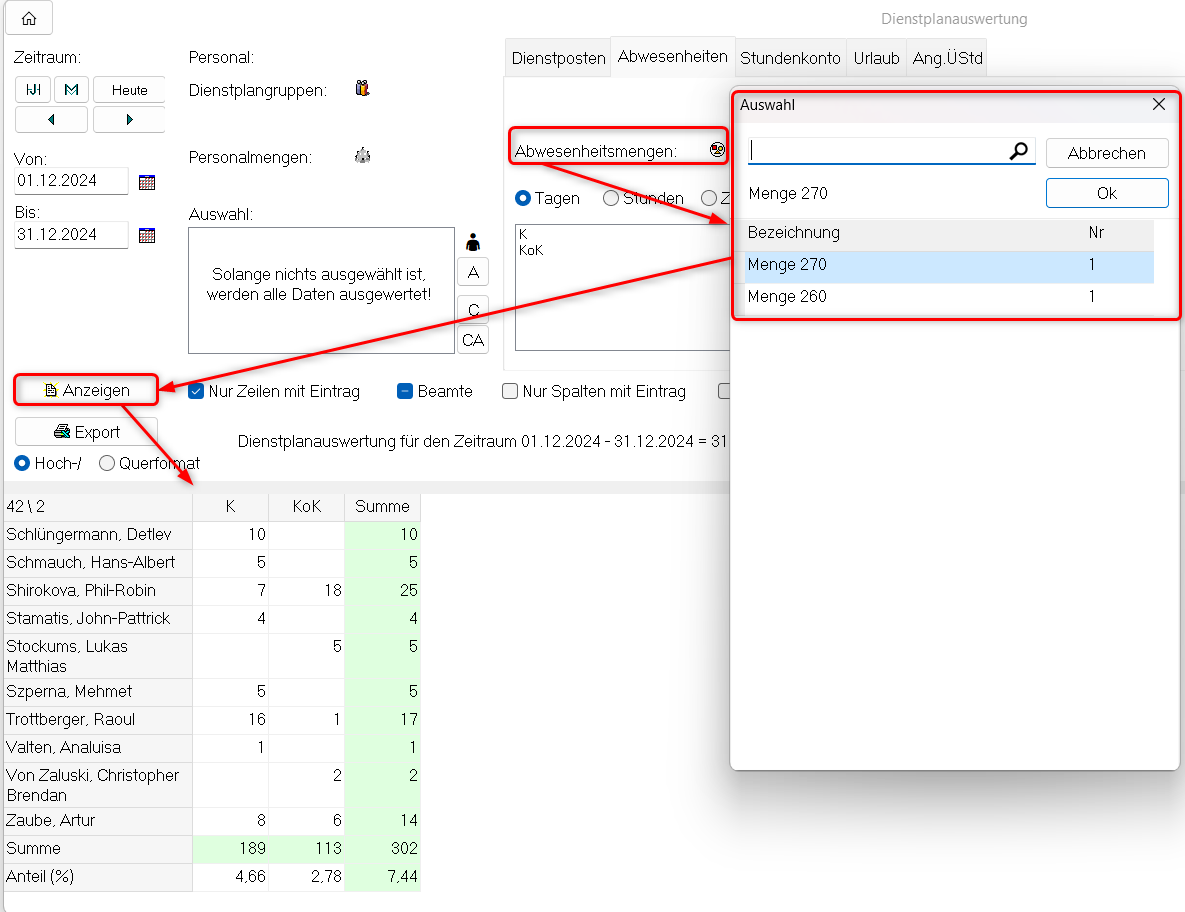
Task: Advance to next period with right arrow
Action: 129,120
